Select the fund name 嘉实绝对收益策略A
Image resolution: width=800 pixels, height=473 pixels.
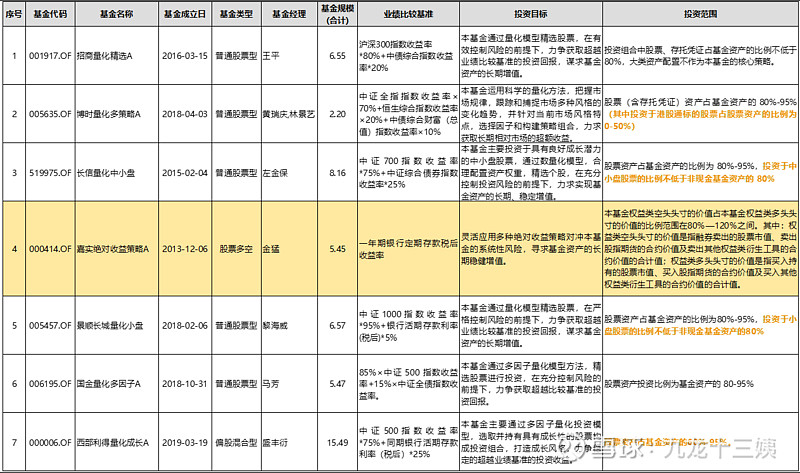tap(113, 249)
